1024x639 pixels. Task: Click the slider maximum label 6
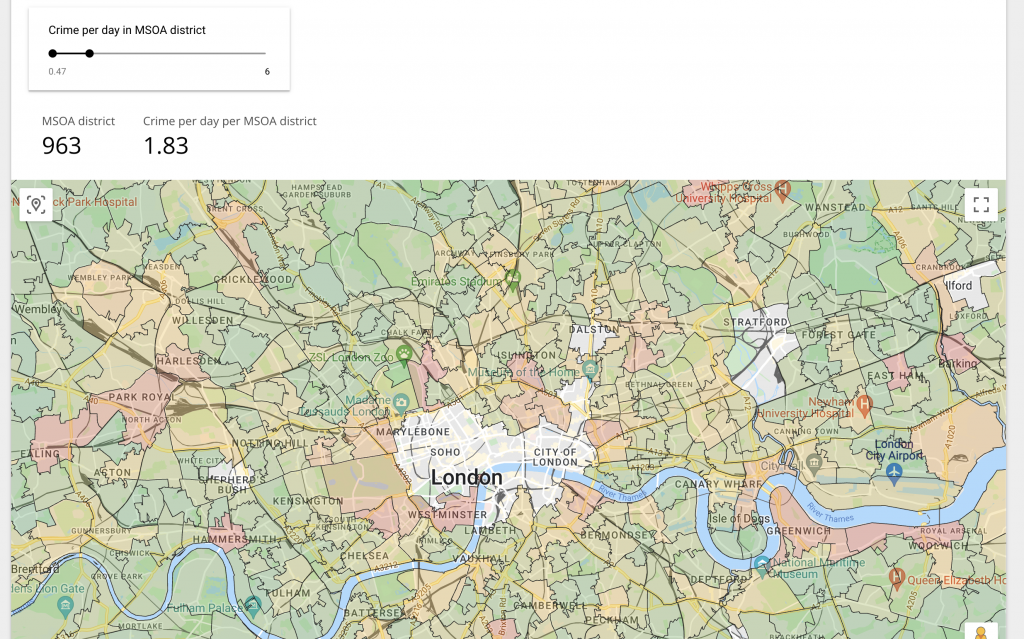coord(267,72)
